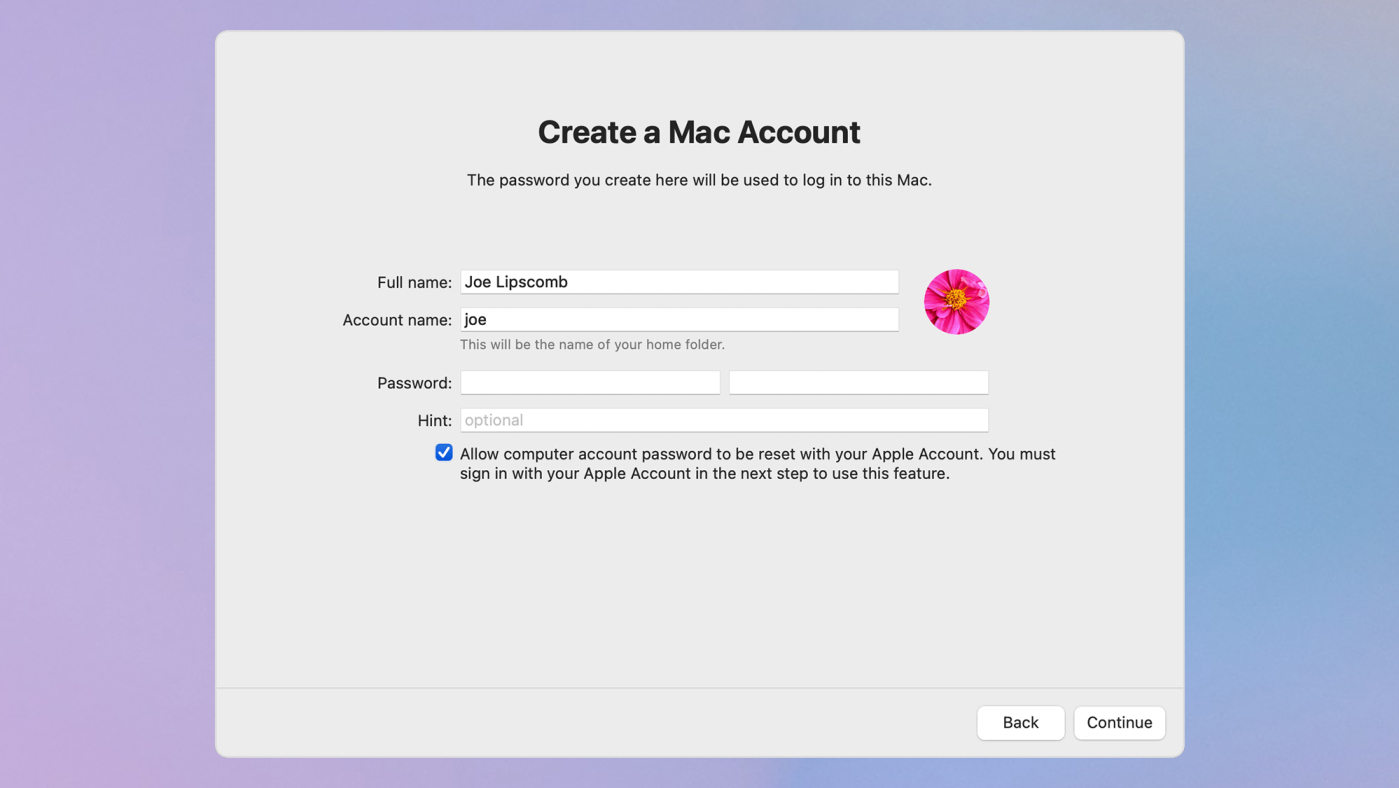This screenshot has width=1399, height=788.
Task: Uncheck the Apple Account password reset option
Action: 443,452
